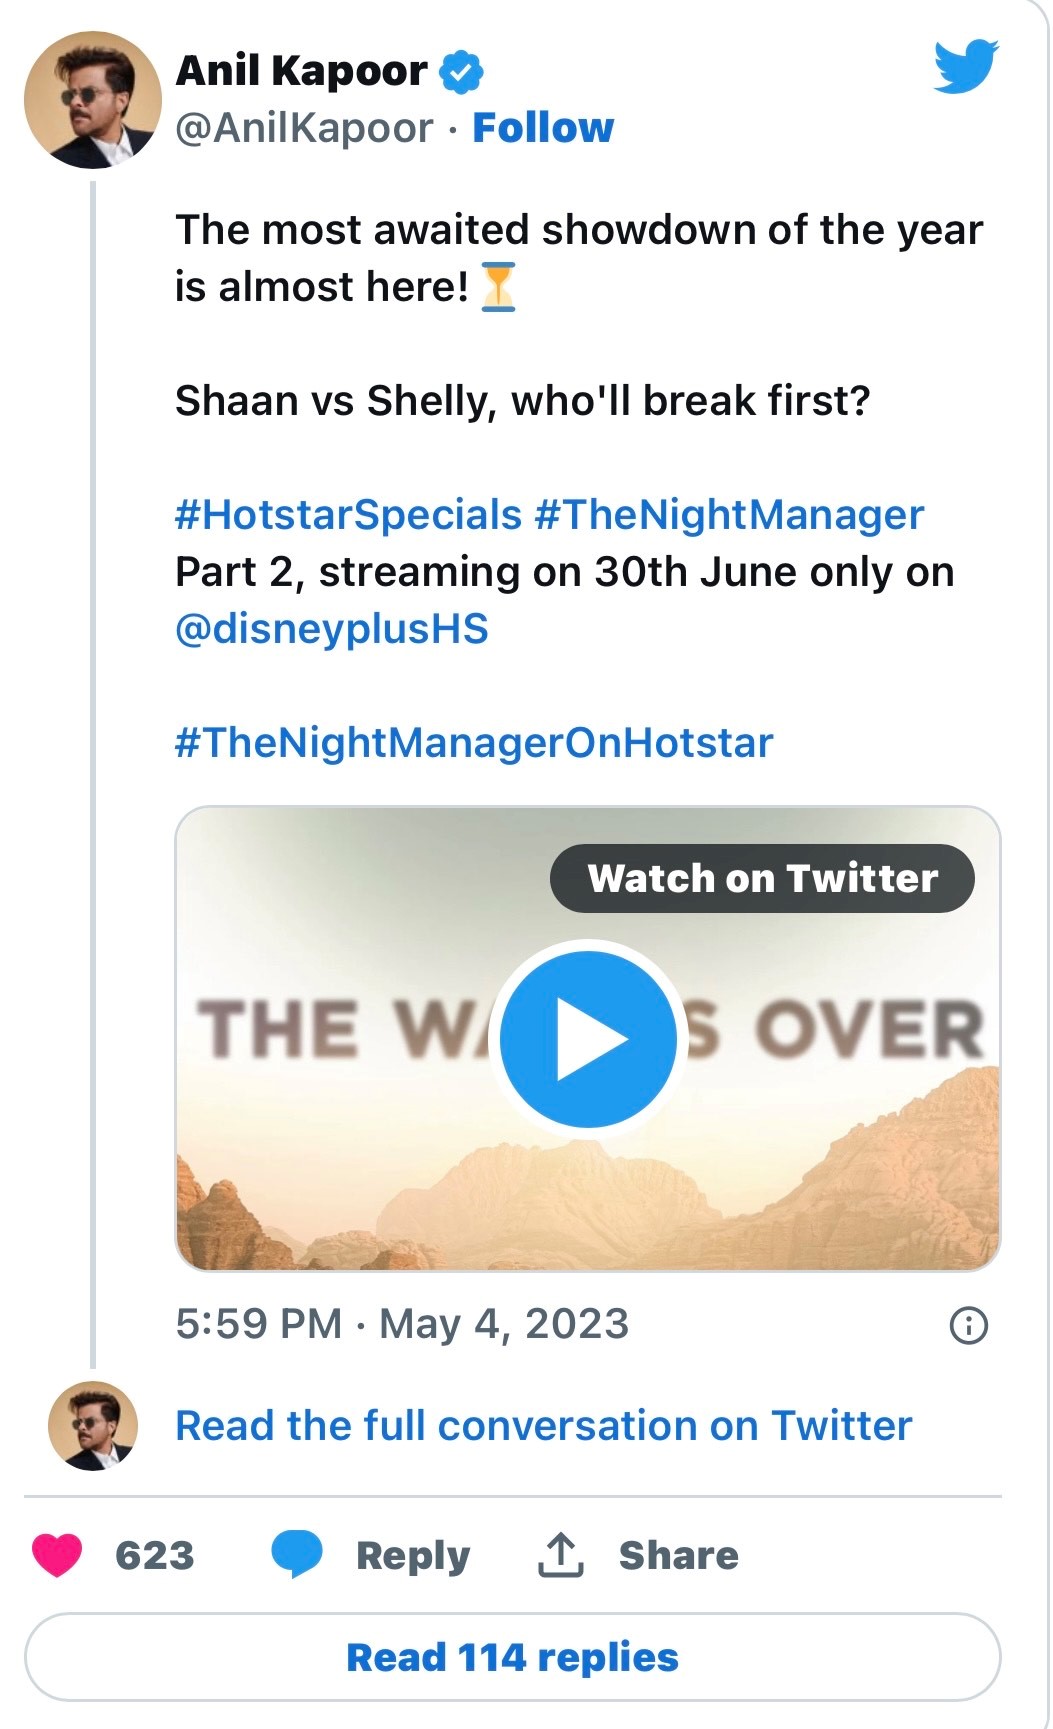1053x1729 pixels.
Task: Open Anil Kapoor's large profile picture
Action: tap(93, 100)
